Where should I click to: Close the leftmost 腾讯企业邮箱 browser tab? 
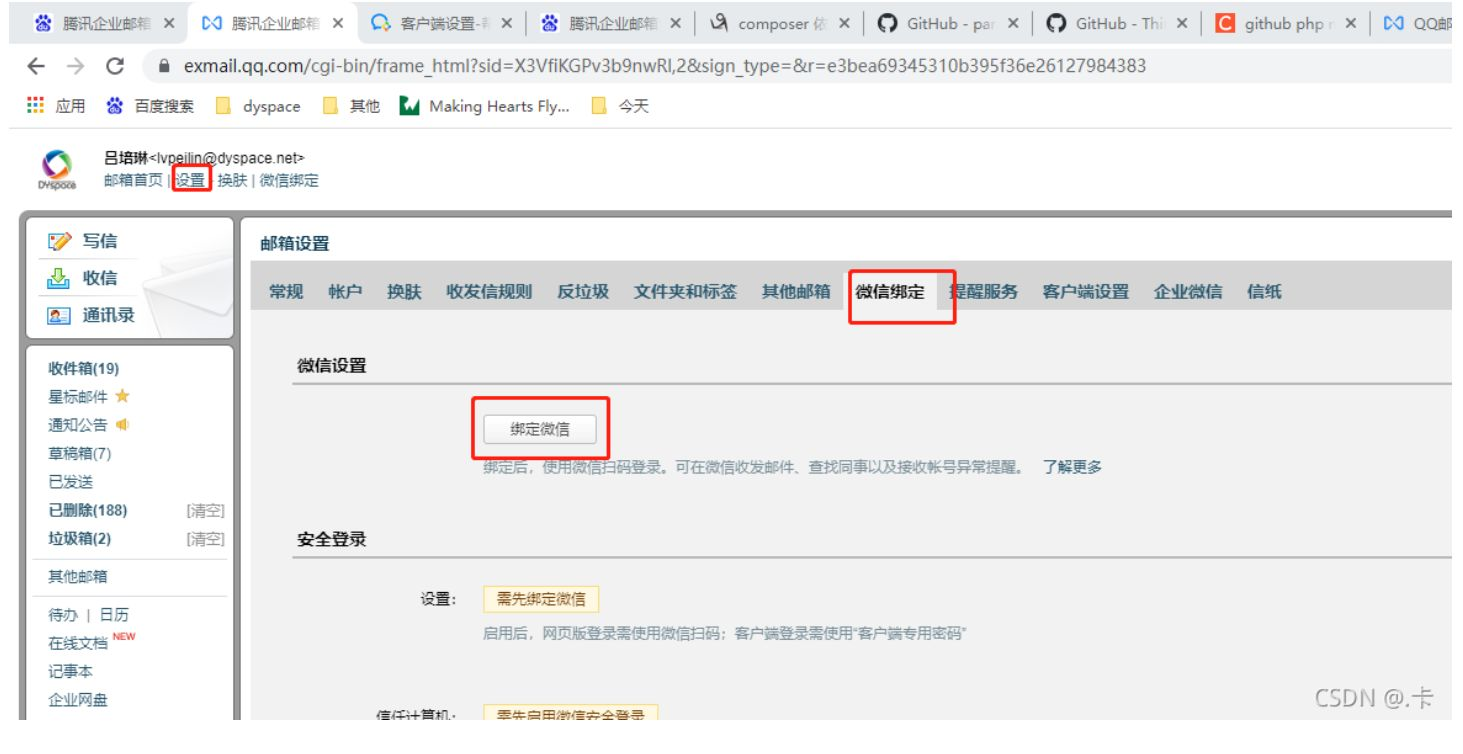(168, 23)
